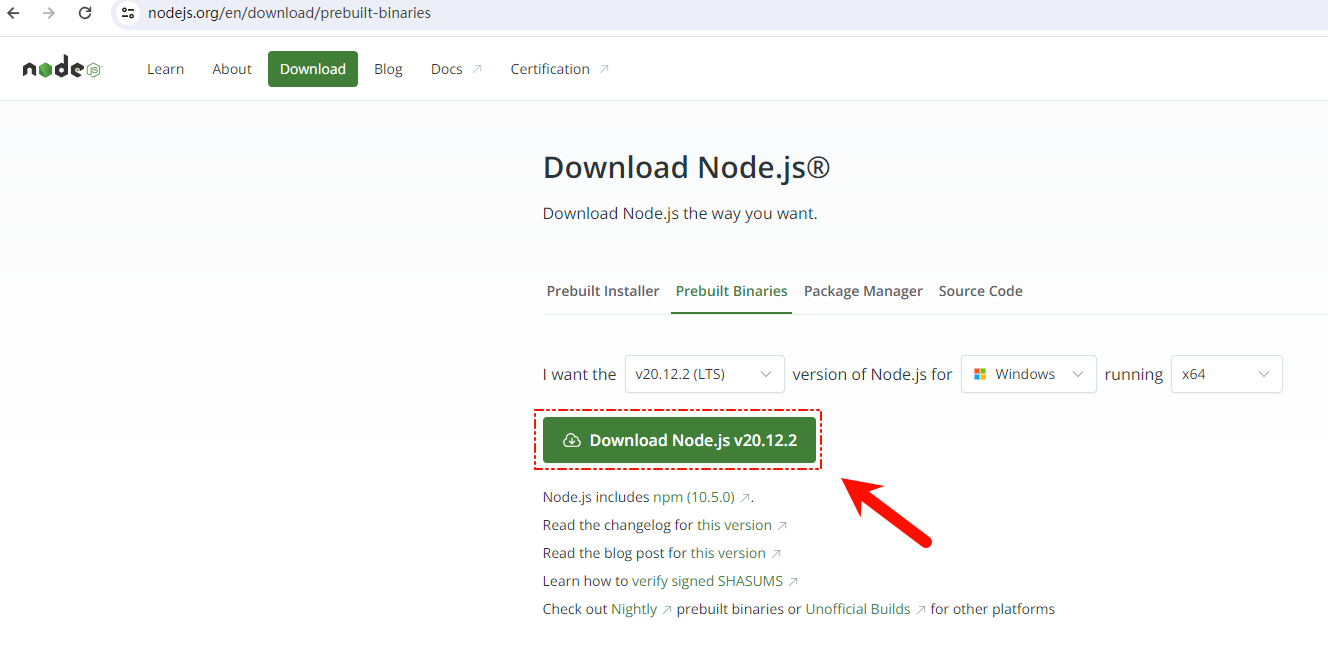This screenshot has width=1328, height=670.
Task: Open the About navigation item
Action: (x=232, y=69)
